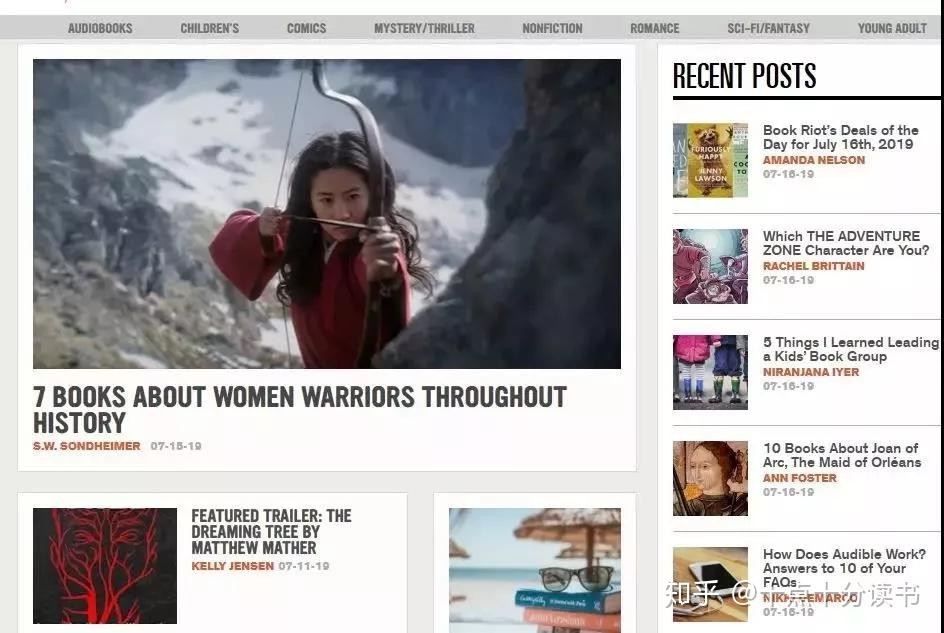View author Ann Foster's posts
The image size is (944, 633).
pos(799,478)
